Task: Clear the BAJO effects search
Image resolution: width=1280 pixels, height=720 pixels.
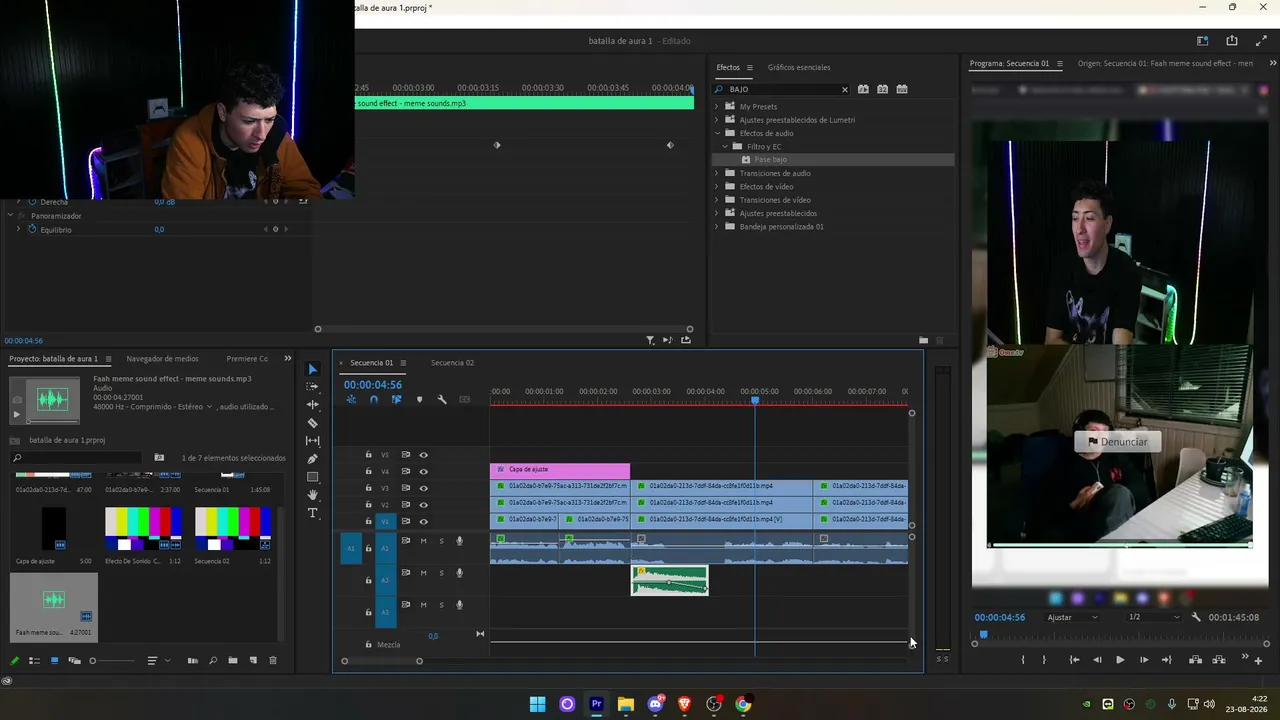Action: pos(844,90)
